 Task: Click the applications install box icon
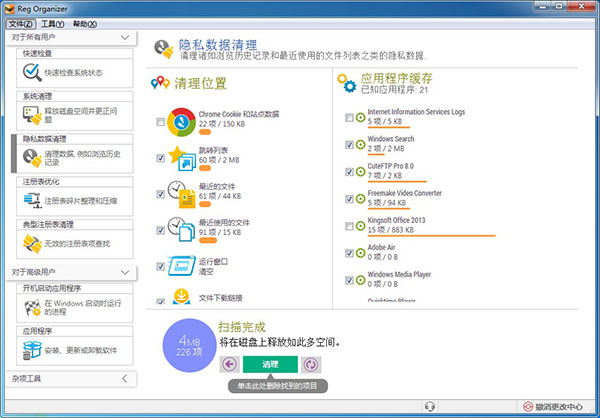tap(32, 350)
